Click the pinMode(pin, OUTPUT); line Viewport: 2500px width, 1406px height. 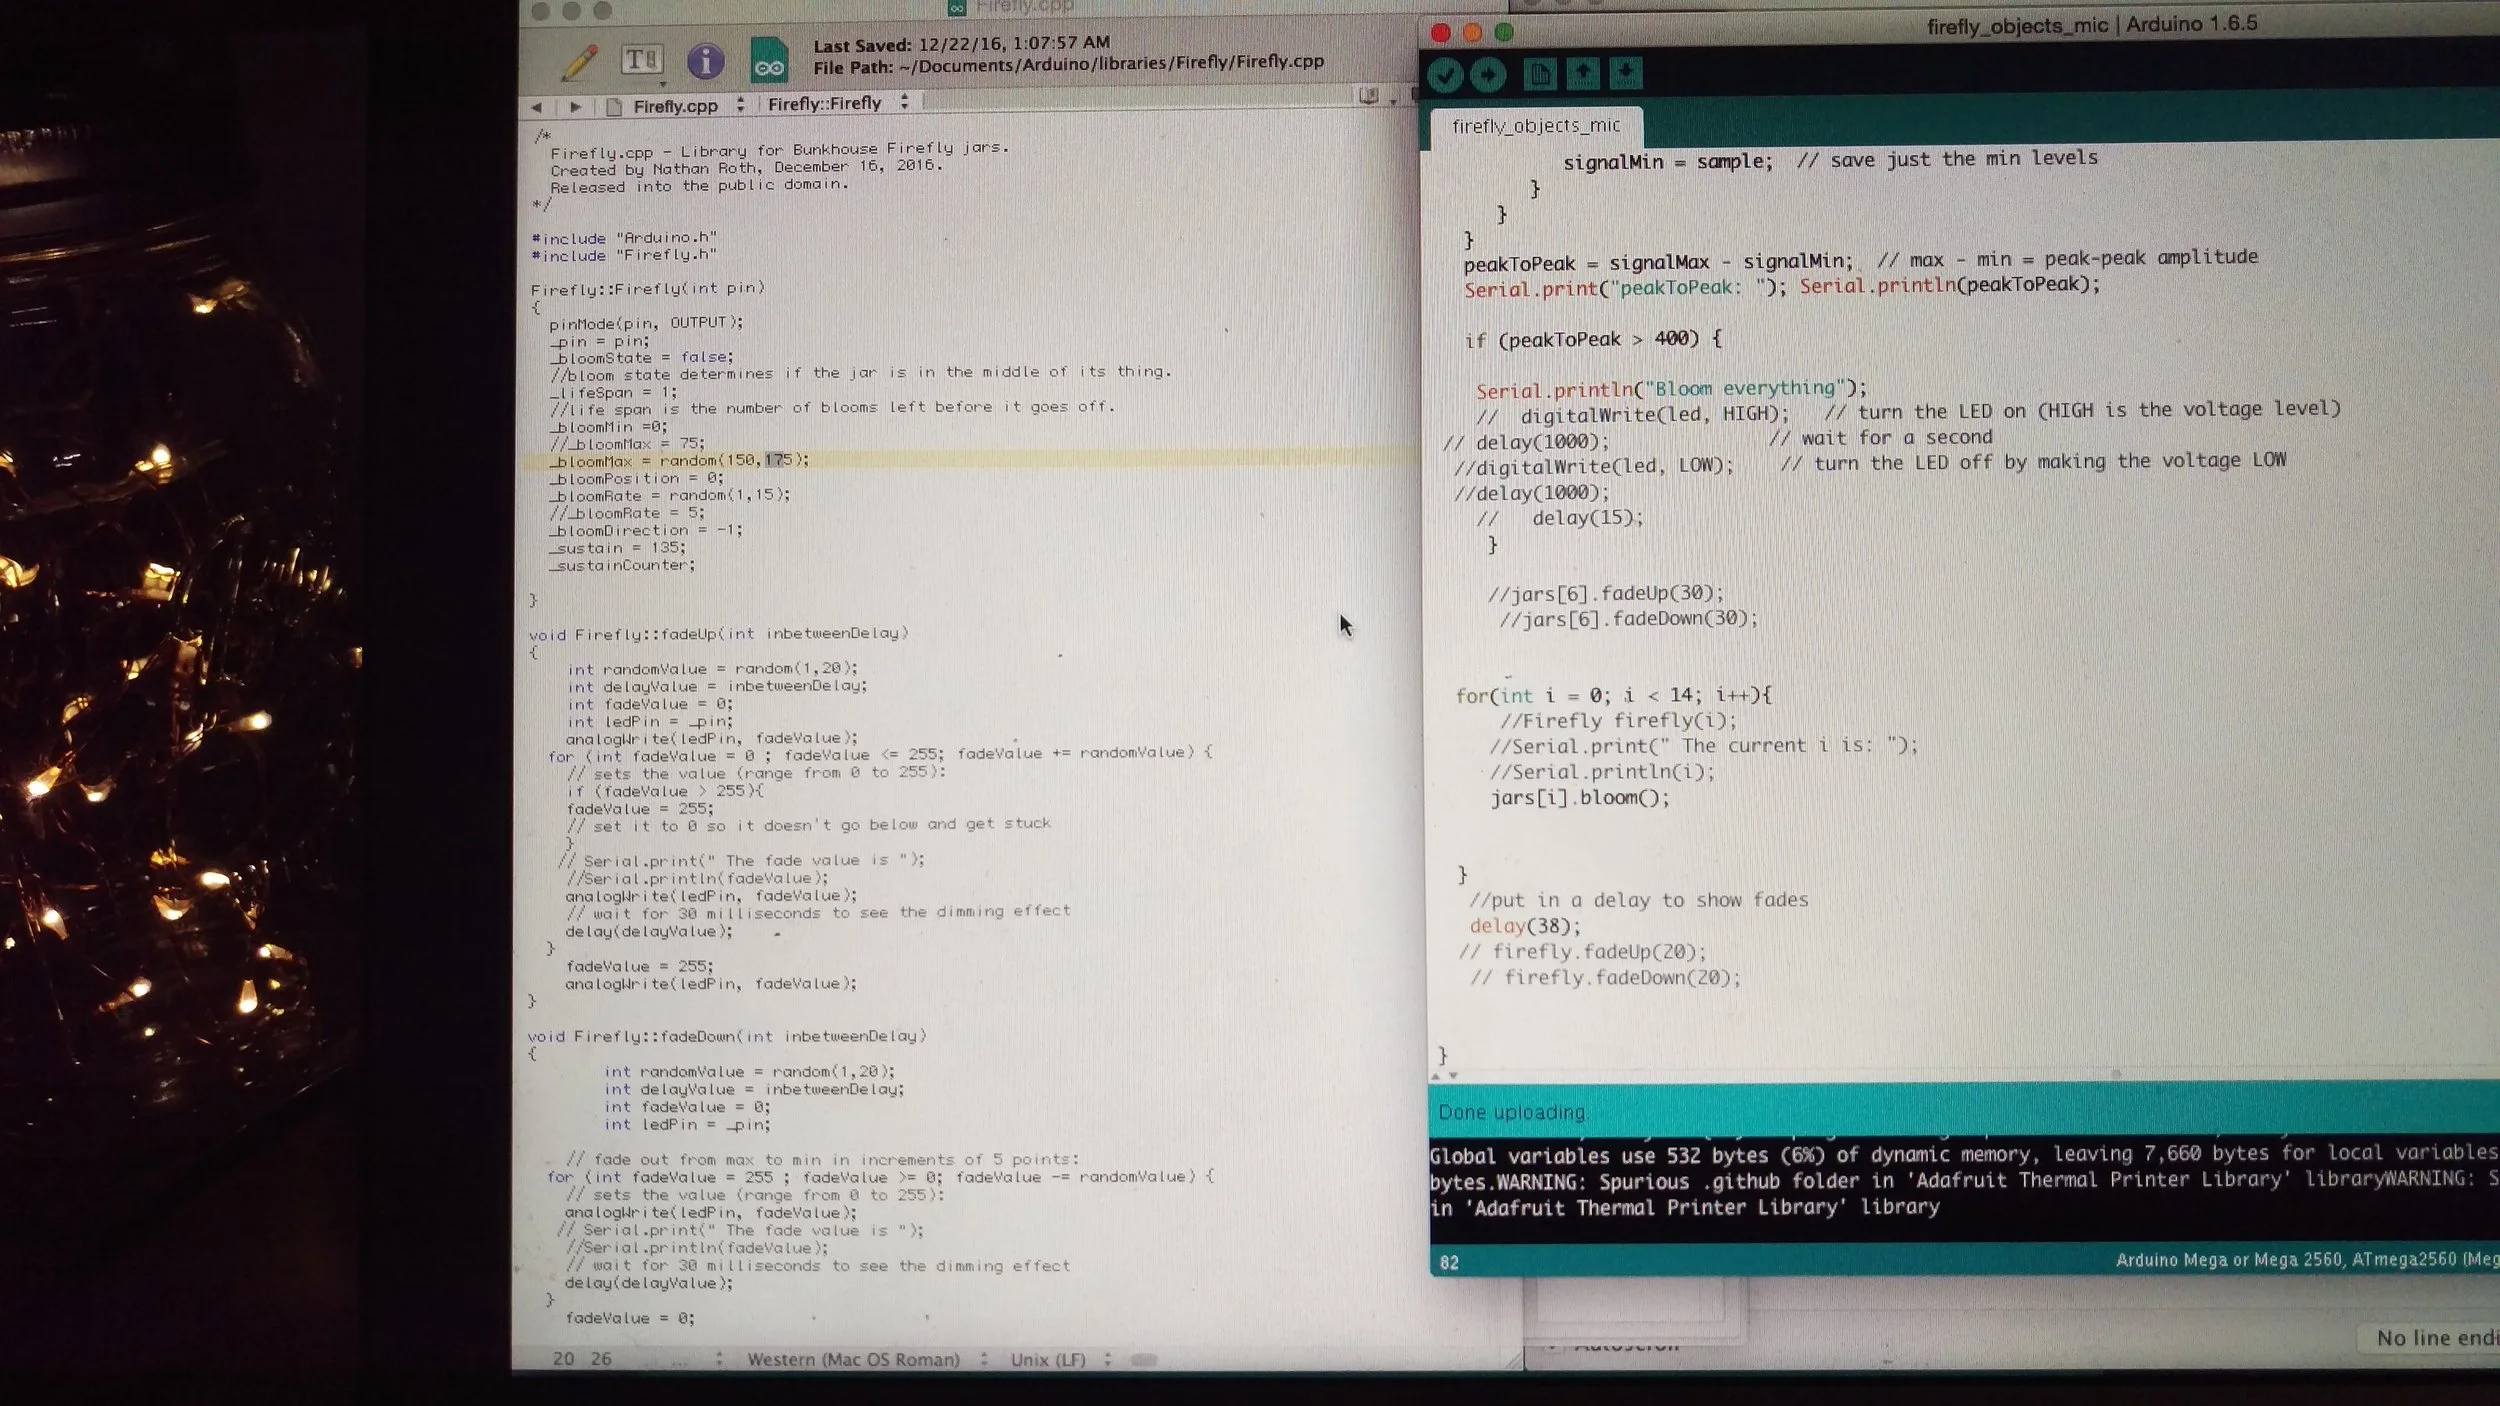tap(646, 323)
